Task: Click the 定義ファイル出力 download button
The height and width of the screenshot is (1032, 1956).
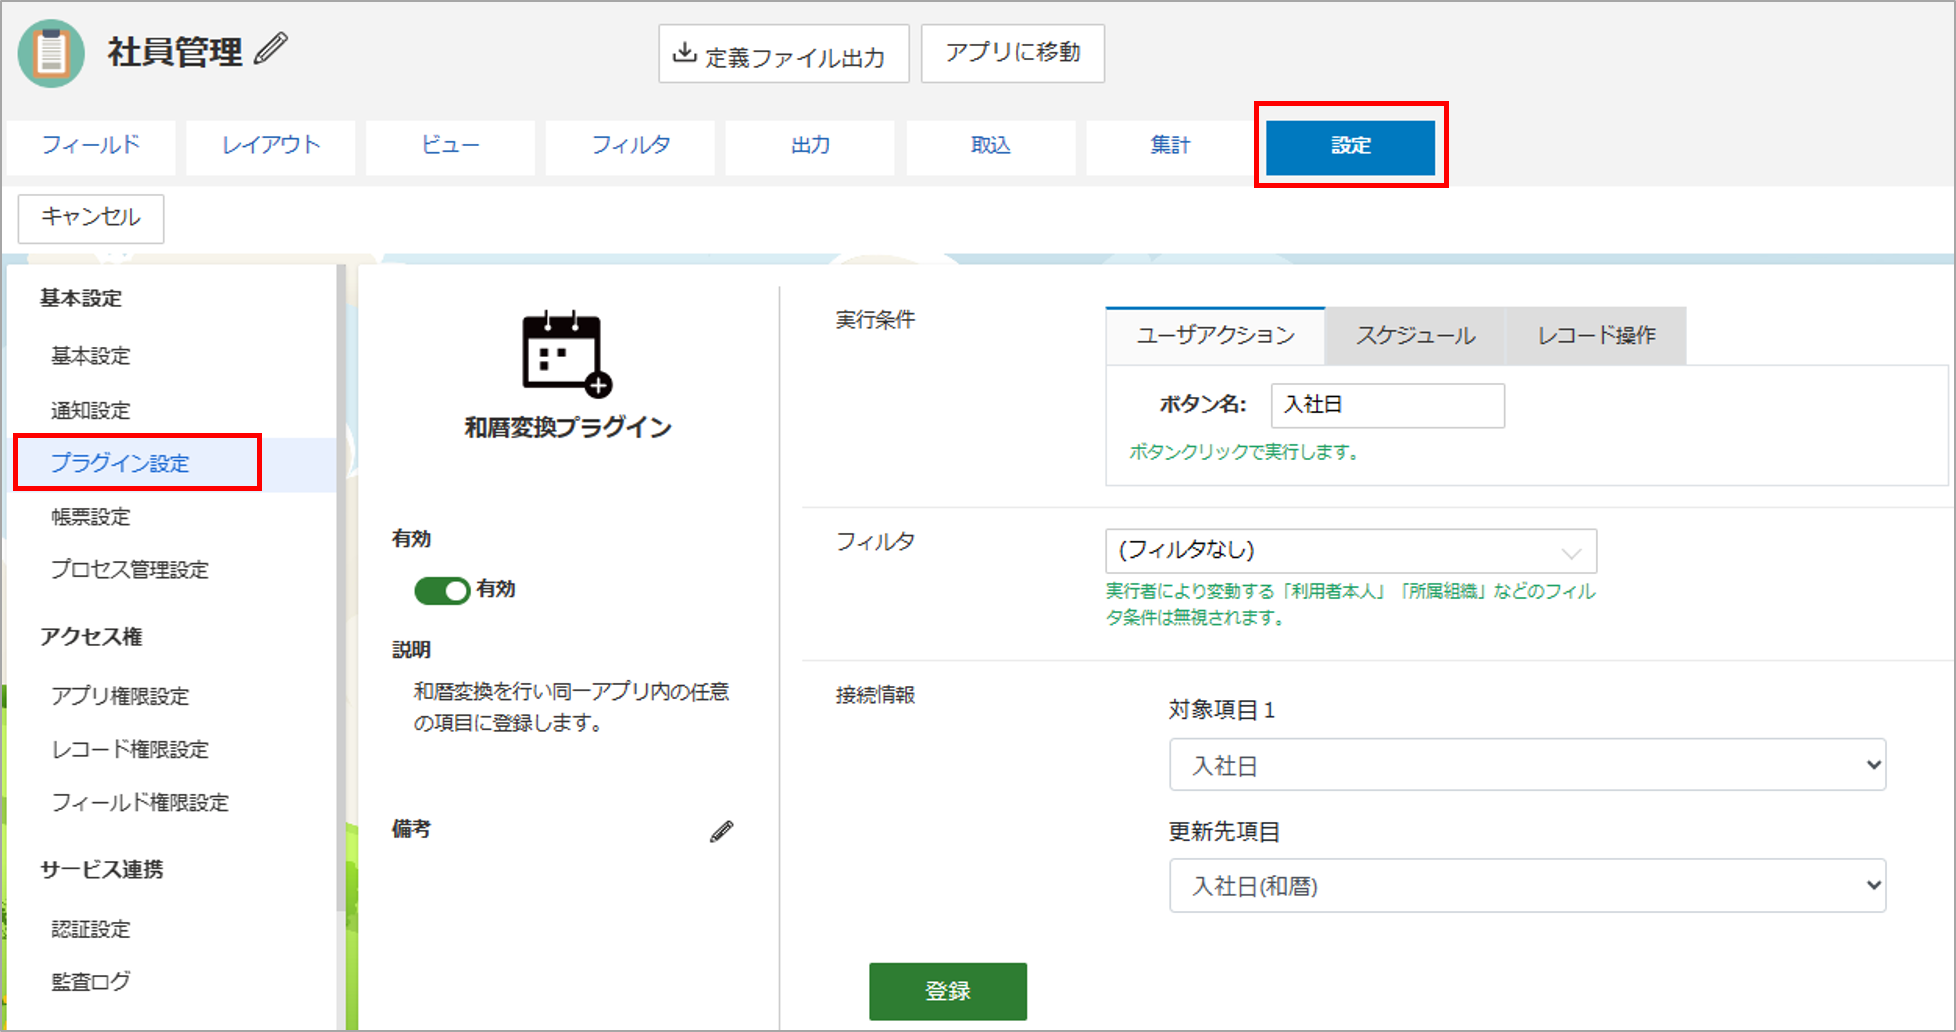Action: tap(783, 54)
